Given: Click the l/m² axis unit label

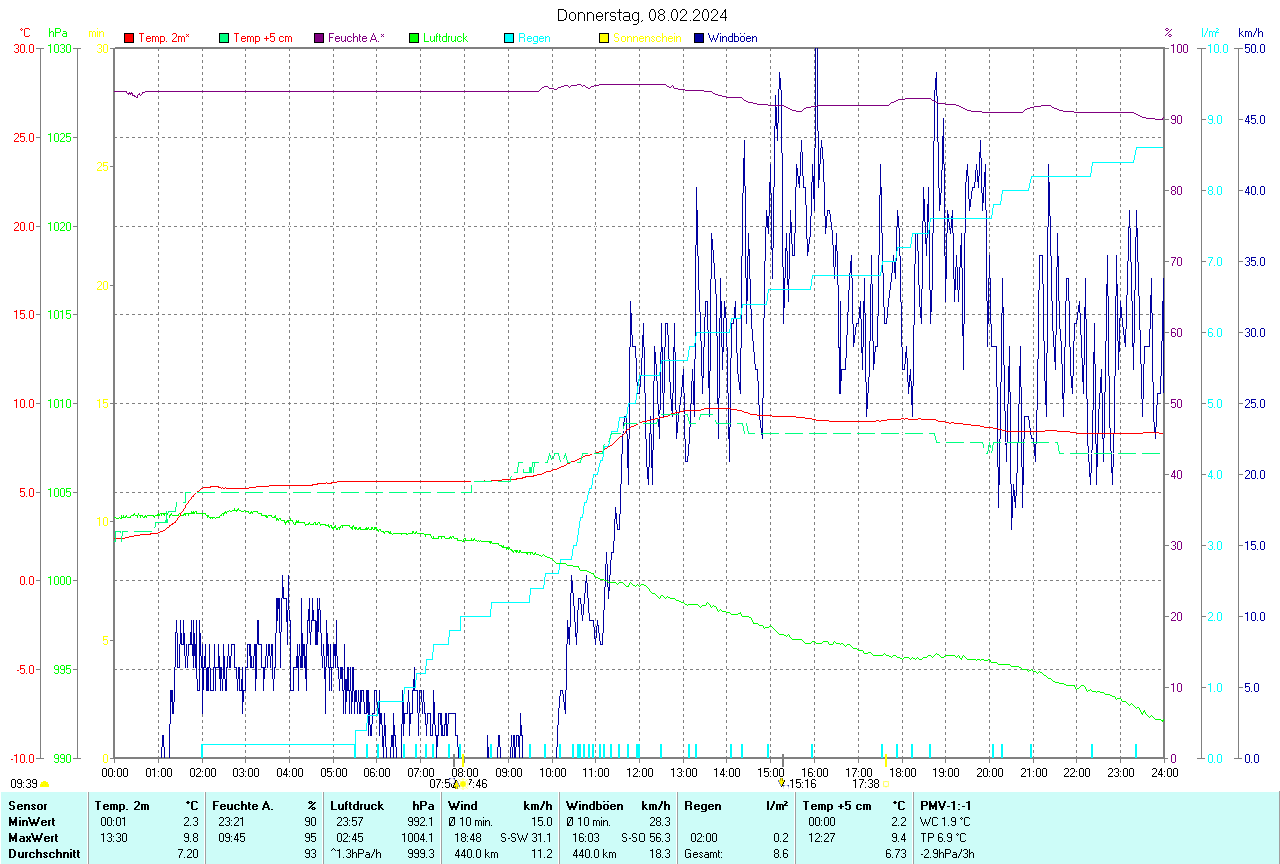Looking at the screenshot, I should pos(1211,33).
